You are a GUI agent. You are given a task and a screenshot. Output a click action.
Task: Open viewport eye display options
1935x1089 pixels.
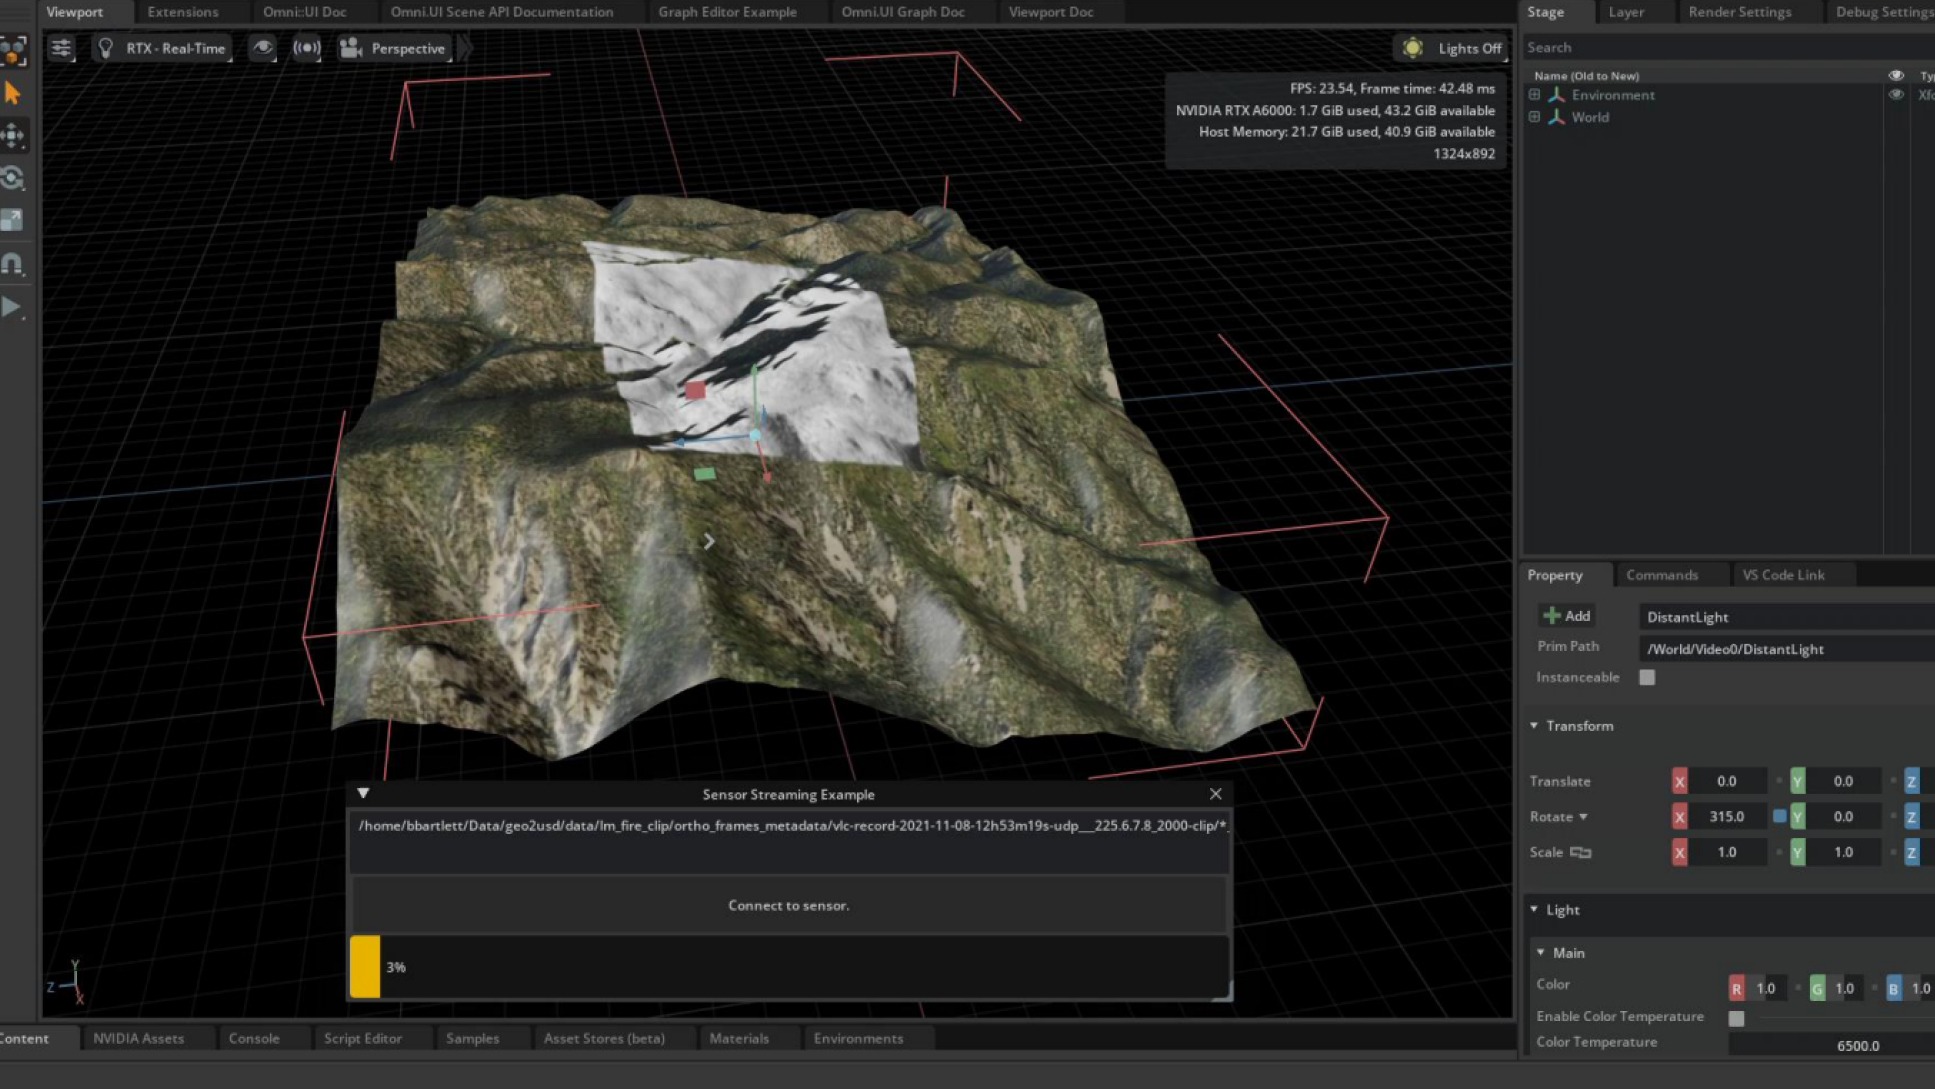coord(262,48)
